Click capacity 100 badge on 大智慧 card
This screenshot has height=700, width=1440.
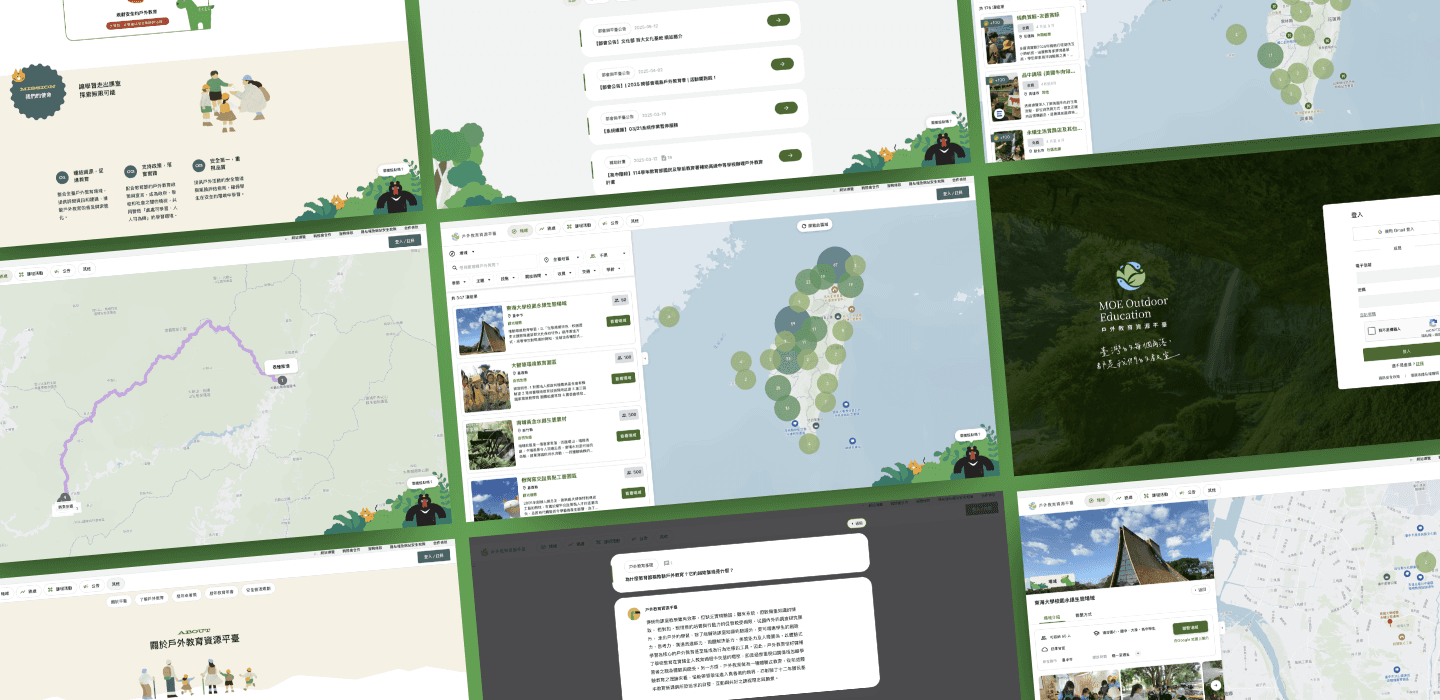(x=626, y=357)
